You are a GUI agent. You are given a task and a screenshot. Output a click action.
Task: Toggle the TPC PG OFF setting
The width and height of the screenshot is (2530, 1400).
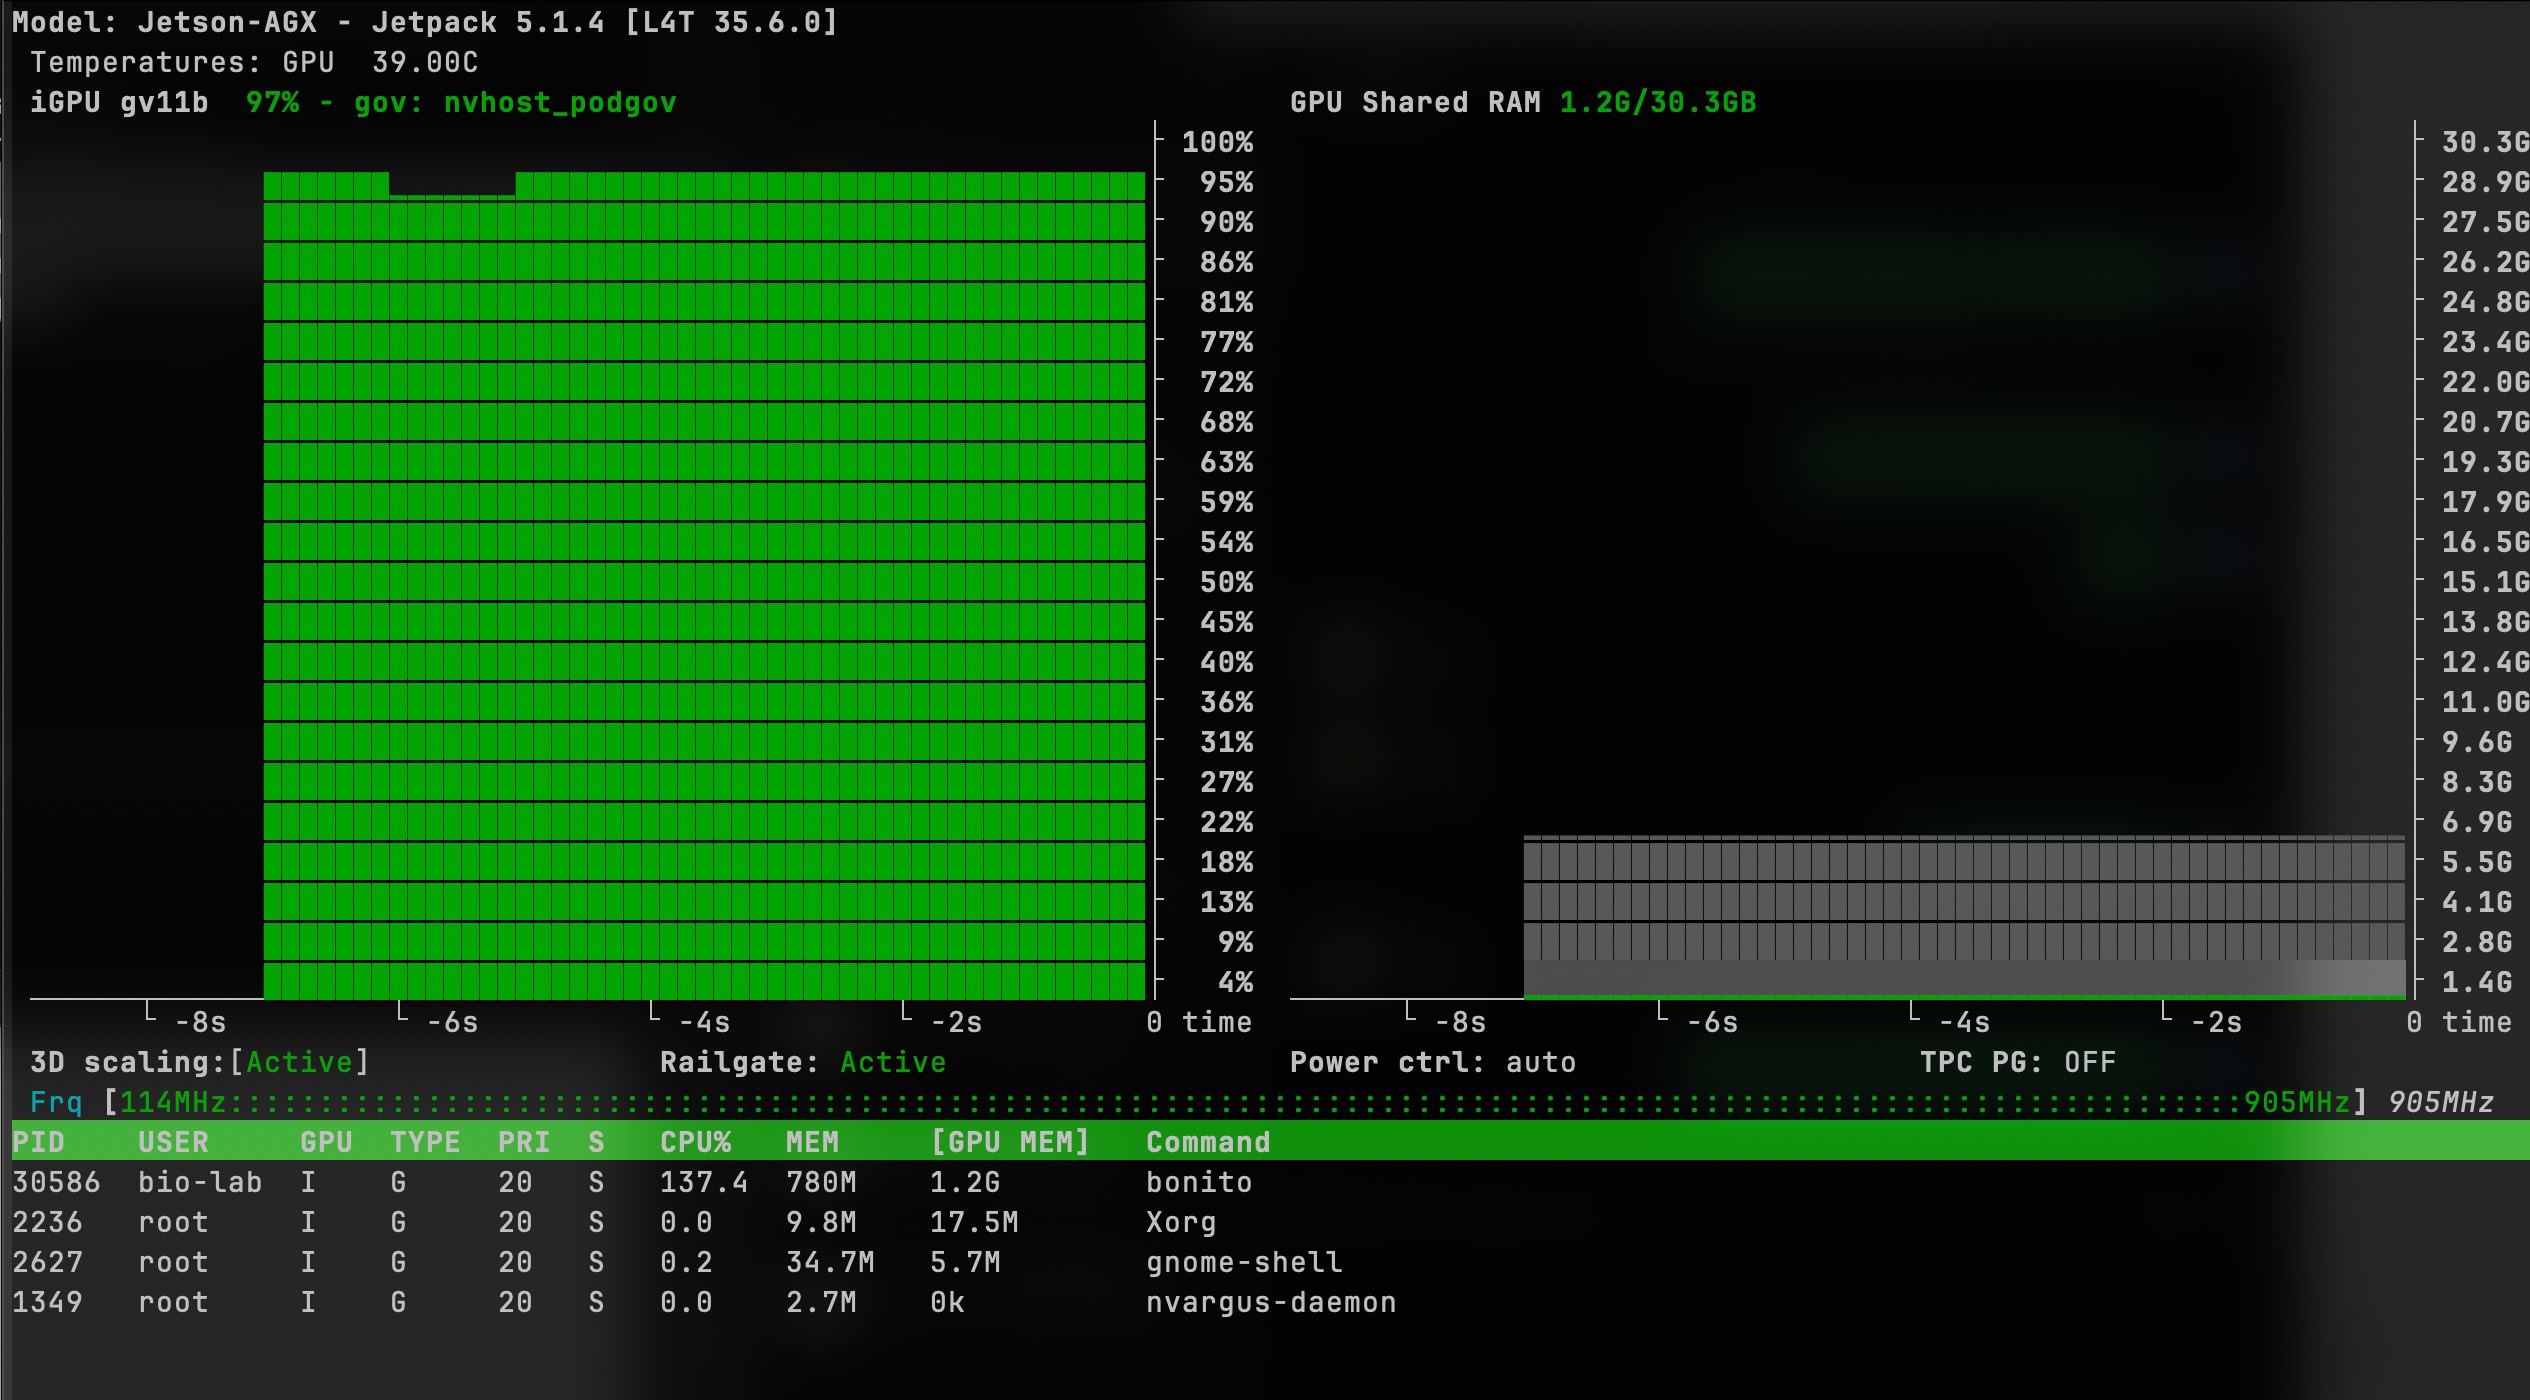point(2089,1062)
